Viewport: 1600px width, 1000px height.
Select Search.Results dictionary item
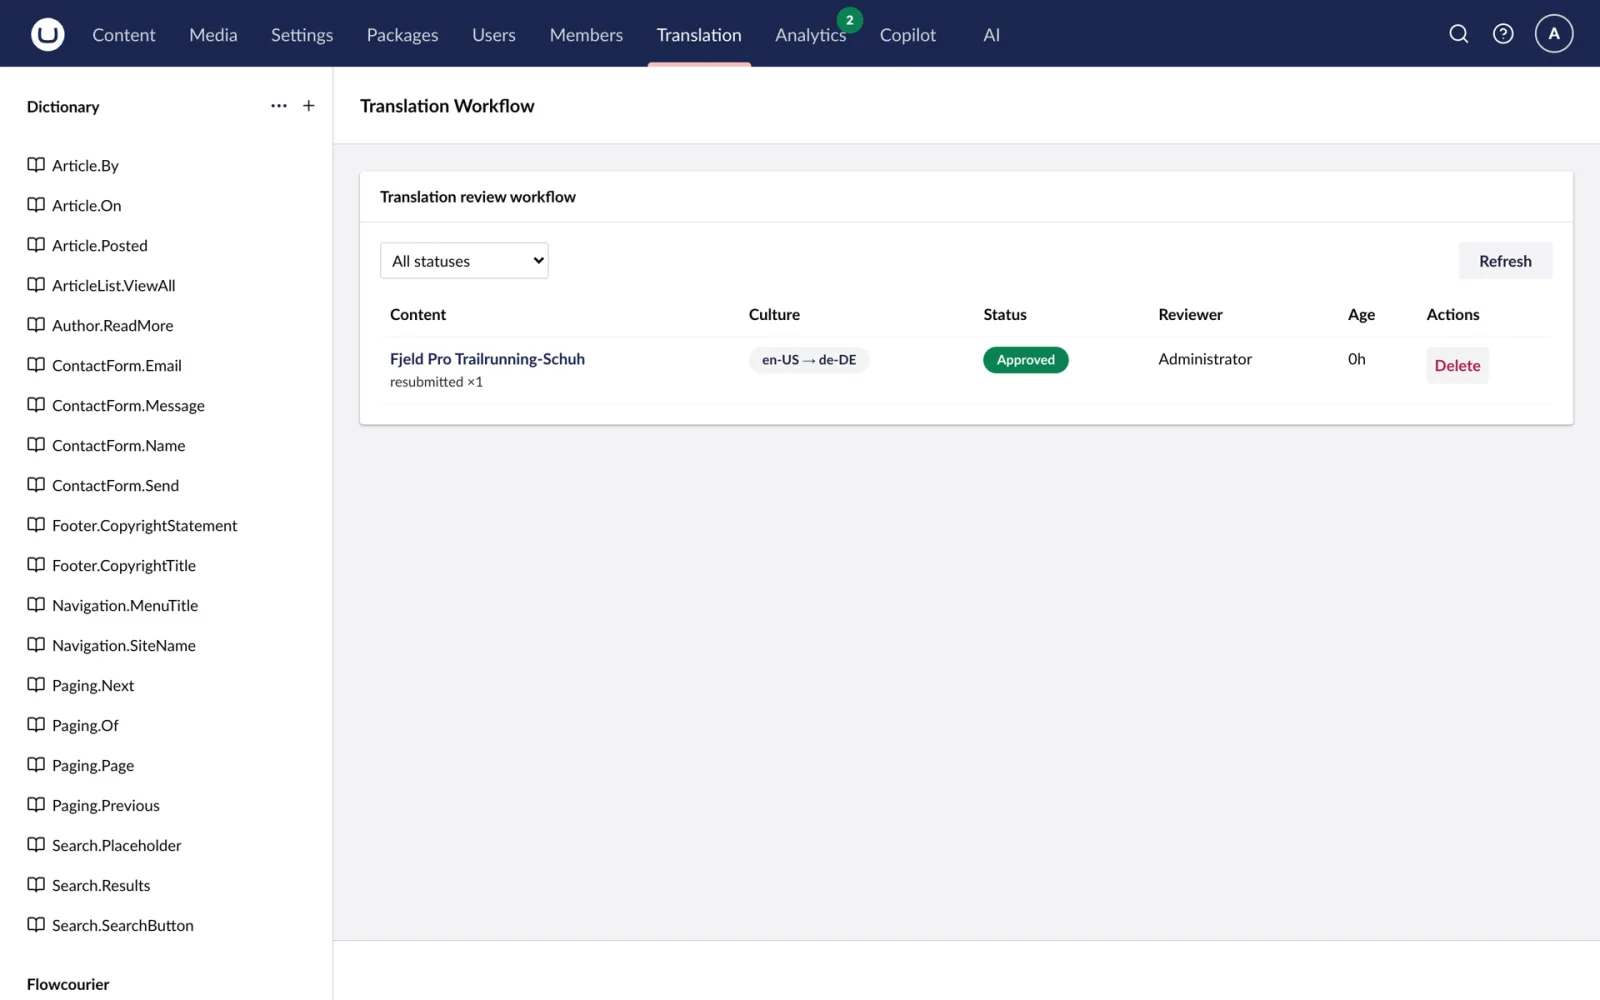[101, 885]
